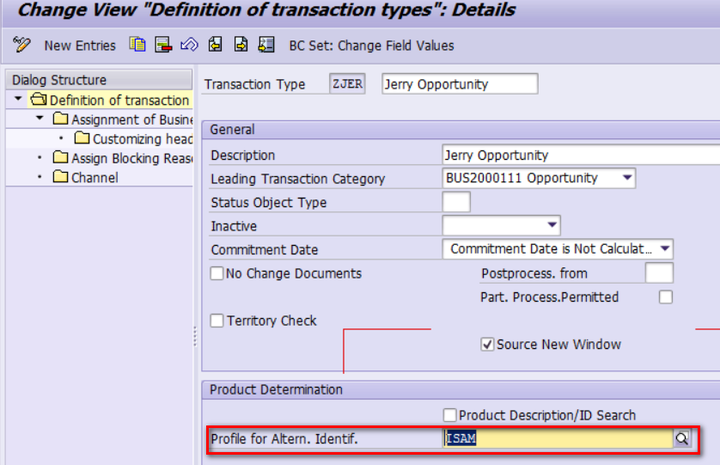Click the Display/Change pencil toggle icon
The height and width of the screenshot is (465, 720).
click(x=21, y=45)
